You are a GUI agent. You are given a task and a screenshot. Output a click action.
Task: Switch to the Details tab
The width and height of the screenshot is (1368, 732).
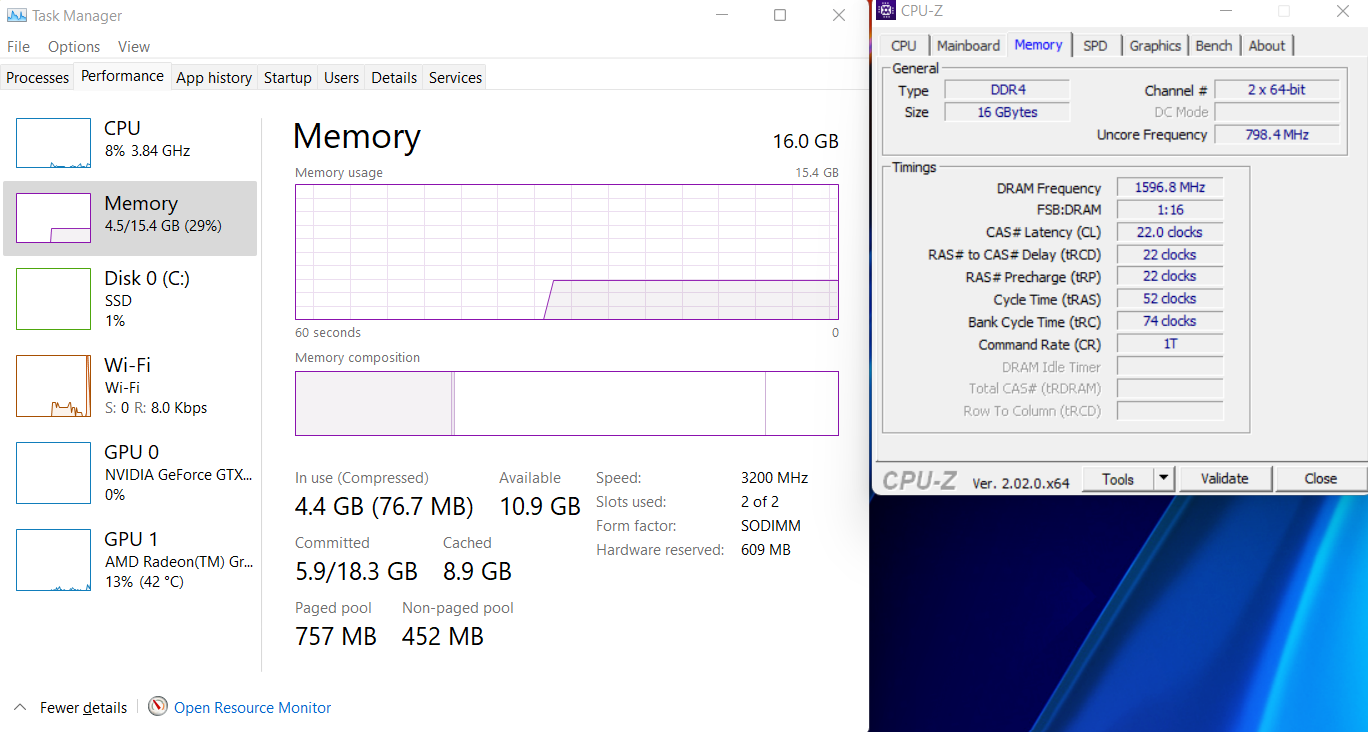point(394,77)
